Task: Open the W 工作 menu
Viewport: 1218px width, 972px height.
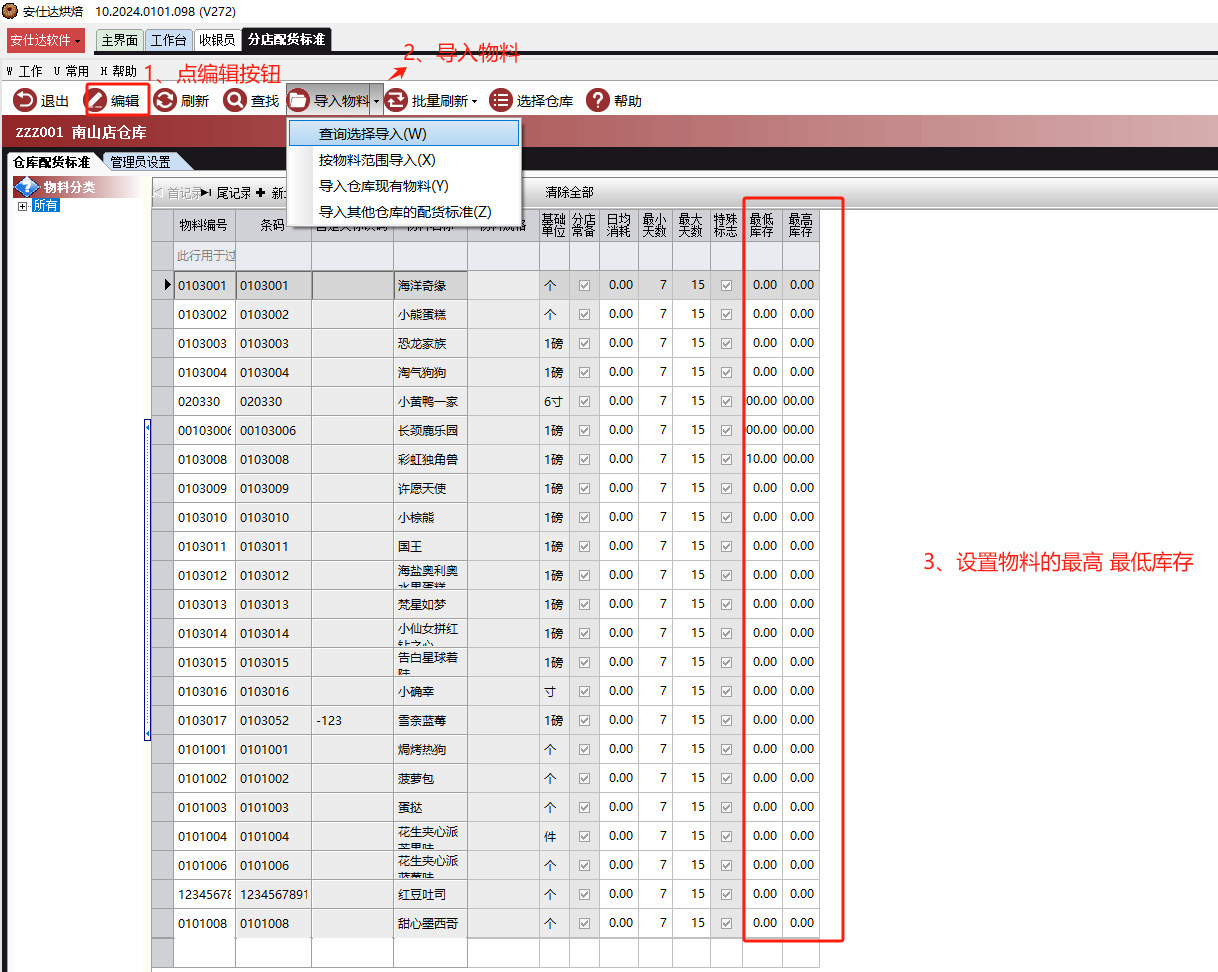Action: coord(25,72)
